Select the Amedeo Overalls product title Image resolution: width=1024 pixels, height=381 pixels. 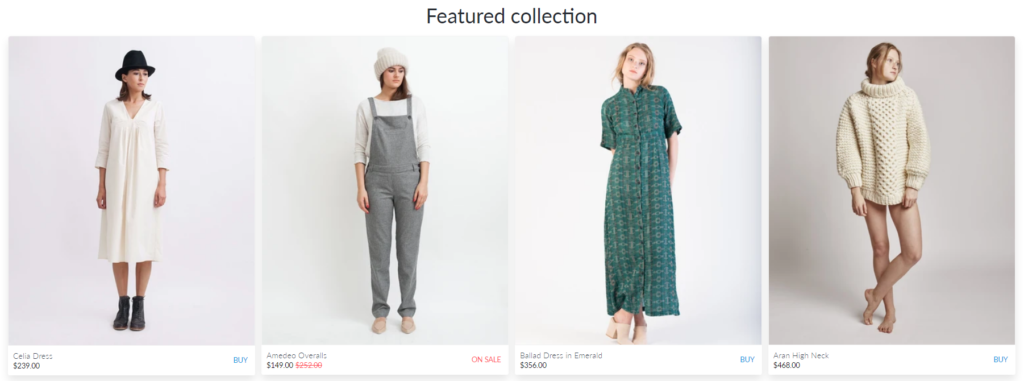click(x=296, y=356)
